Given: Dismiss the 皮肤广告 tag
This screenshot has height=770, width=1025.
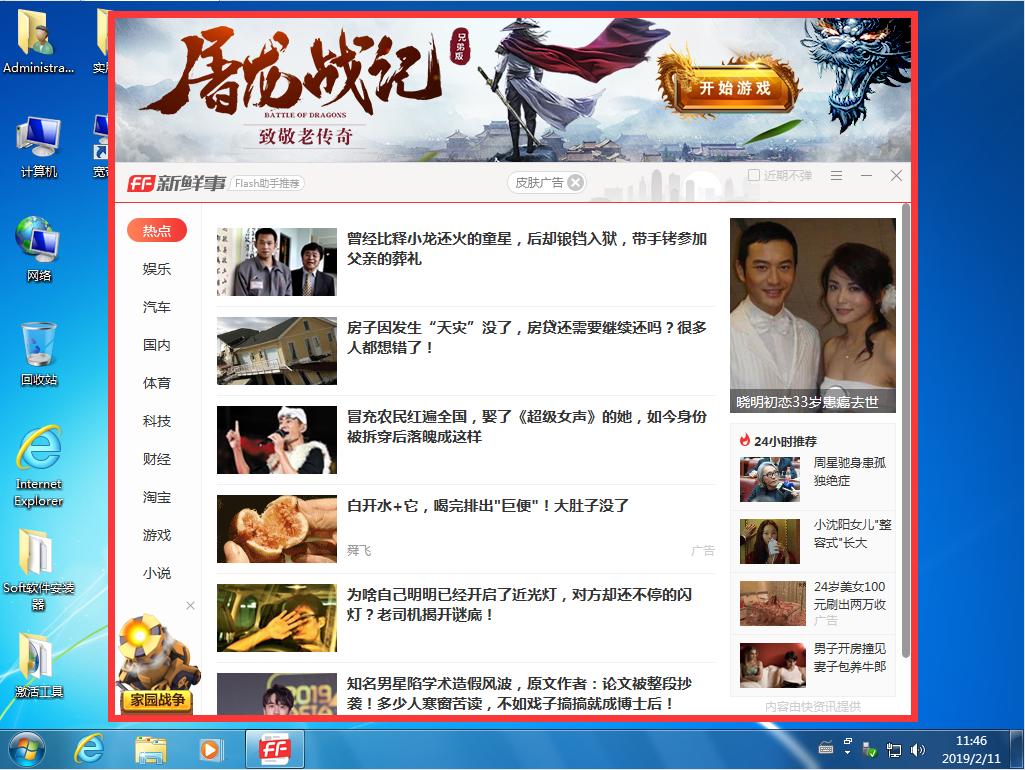Looking at the screenshot, I should point(575,183).
